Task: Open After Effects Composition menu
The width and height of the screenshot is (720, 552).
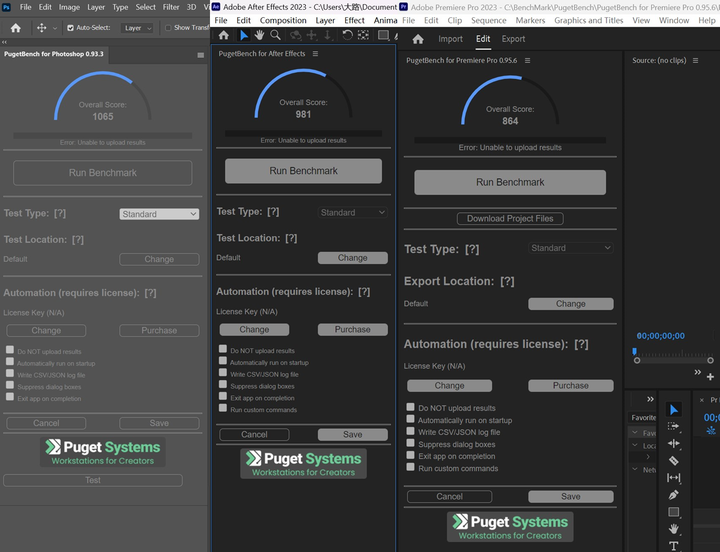Action: pos(283,20)
